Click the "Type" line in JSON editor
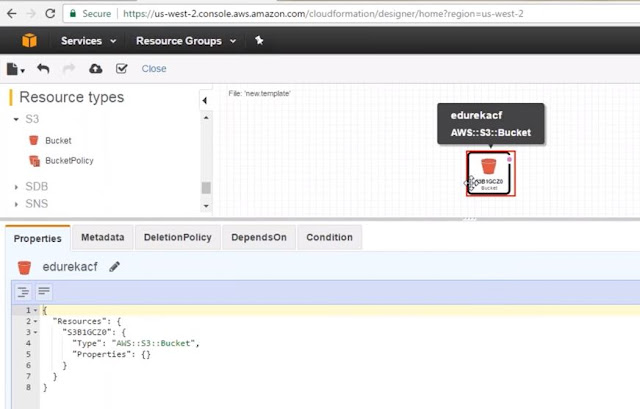This screenshot has height=409, width=640. tap(136, 343)
